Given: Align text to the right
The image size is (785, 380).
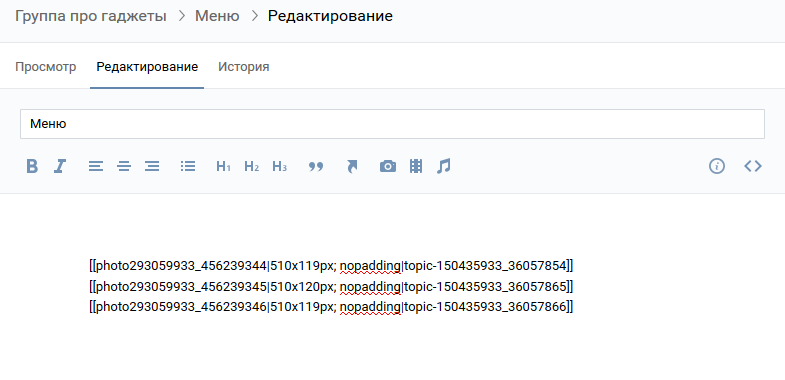Looking at the screenshot, I should click(x=152, y=166).
